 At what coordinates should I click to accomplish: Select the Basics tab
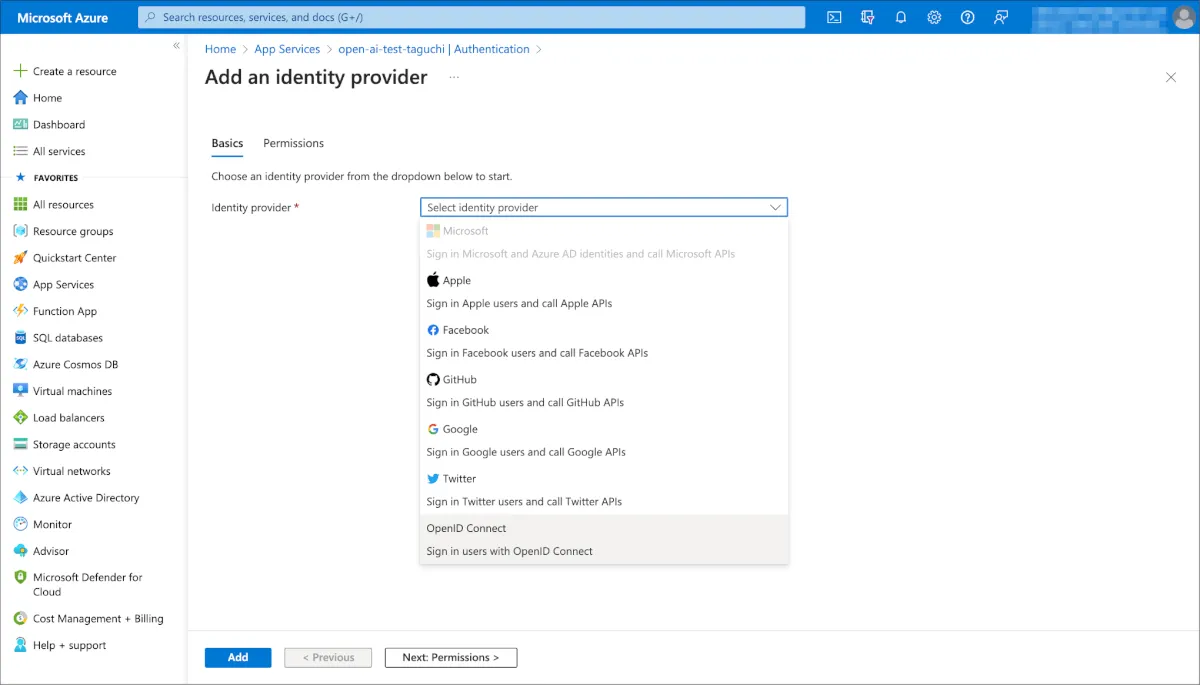pos(227,143)
